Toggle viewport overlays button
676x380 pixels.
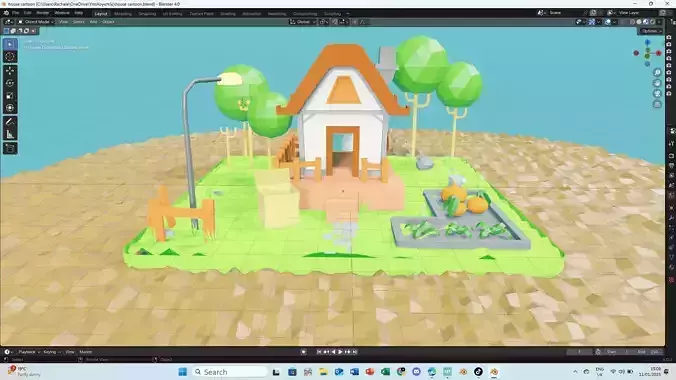608,22
